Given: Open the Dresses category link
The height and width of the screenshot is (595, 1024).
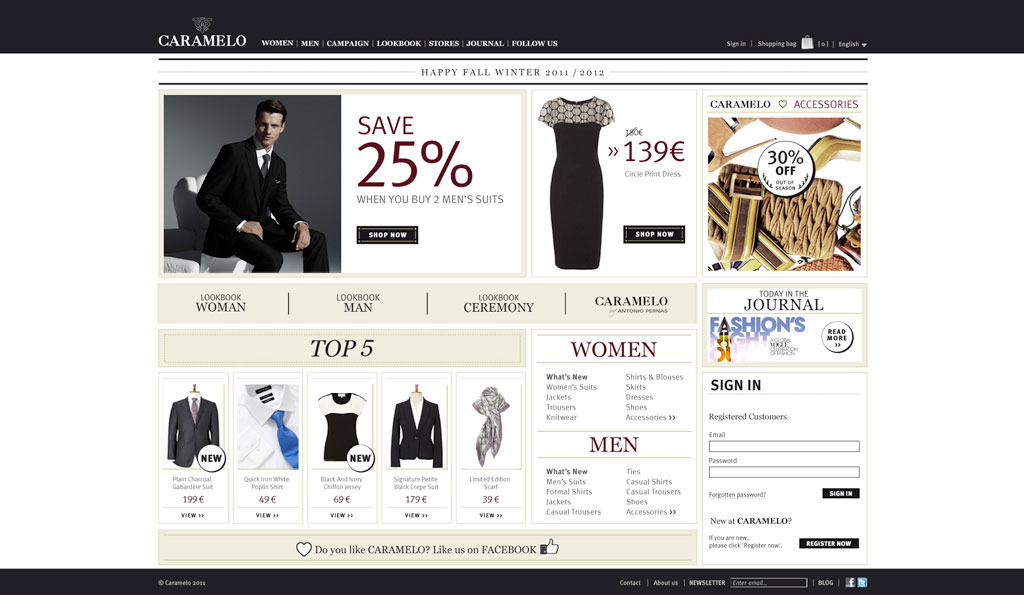Looking at the screenshot, I should 639,397.
